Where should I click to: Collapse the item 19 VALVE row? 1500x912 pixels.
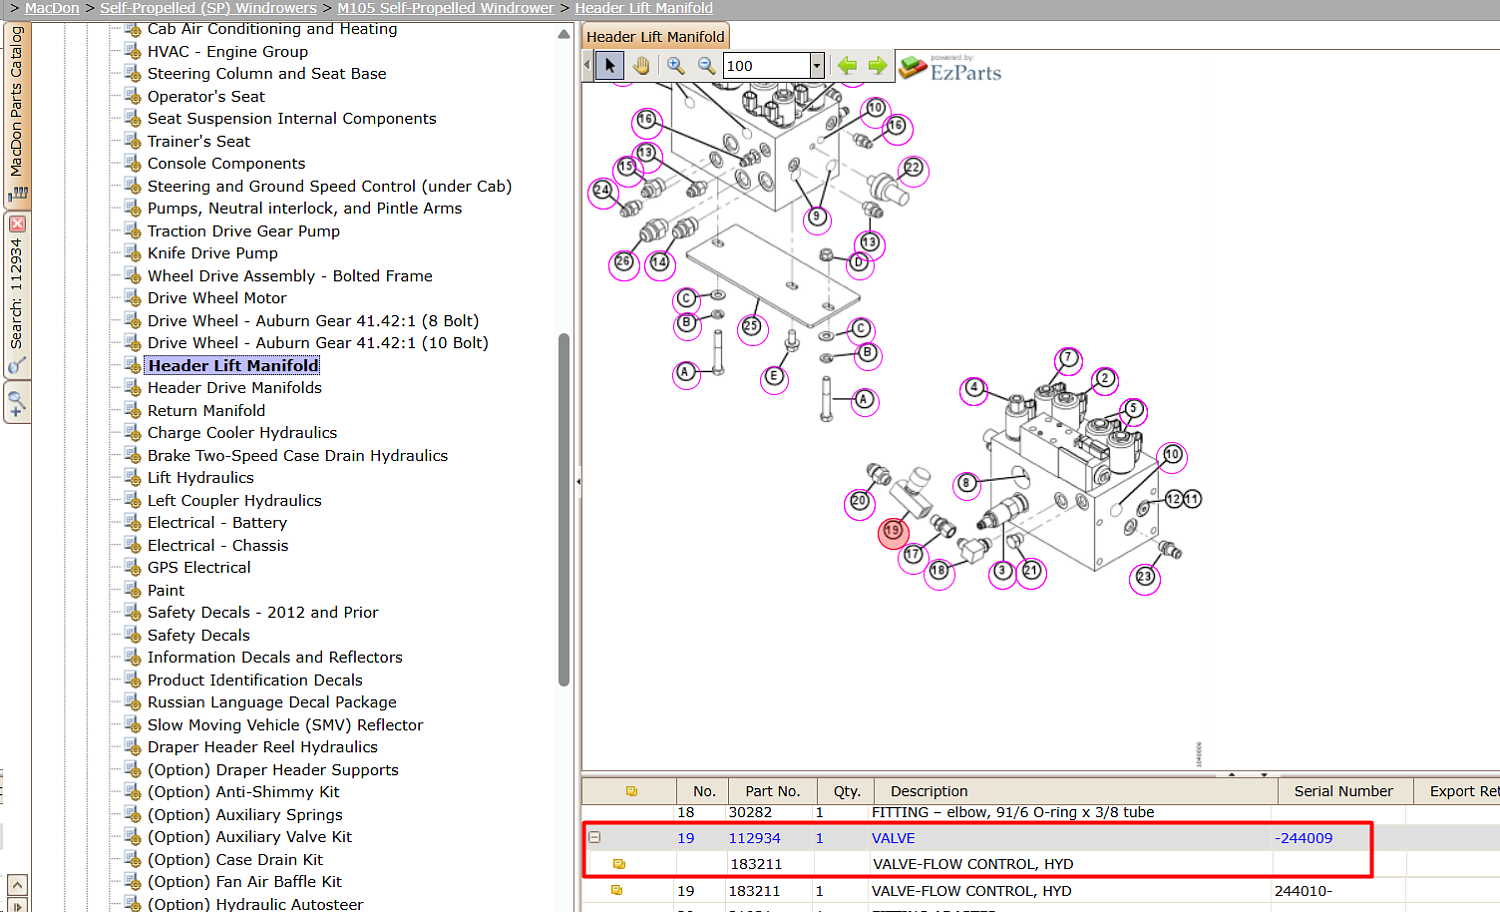(594, 837)
